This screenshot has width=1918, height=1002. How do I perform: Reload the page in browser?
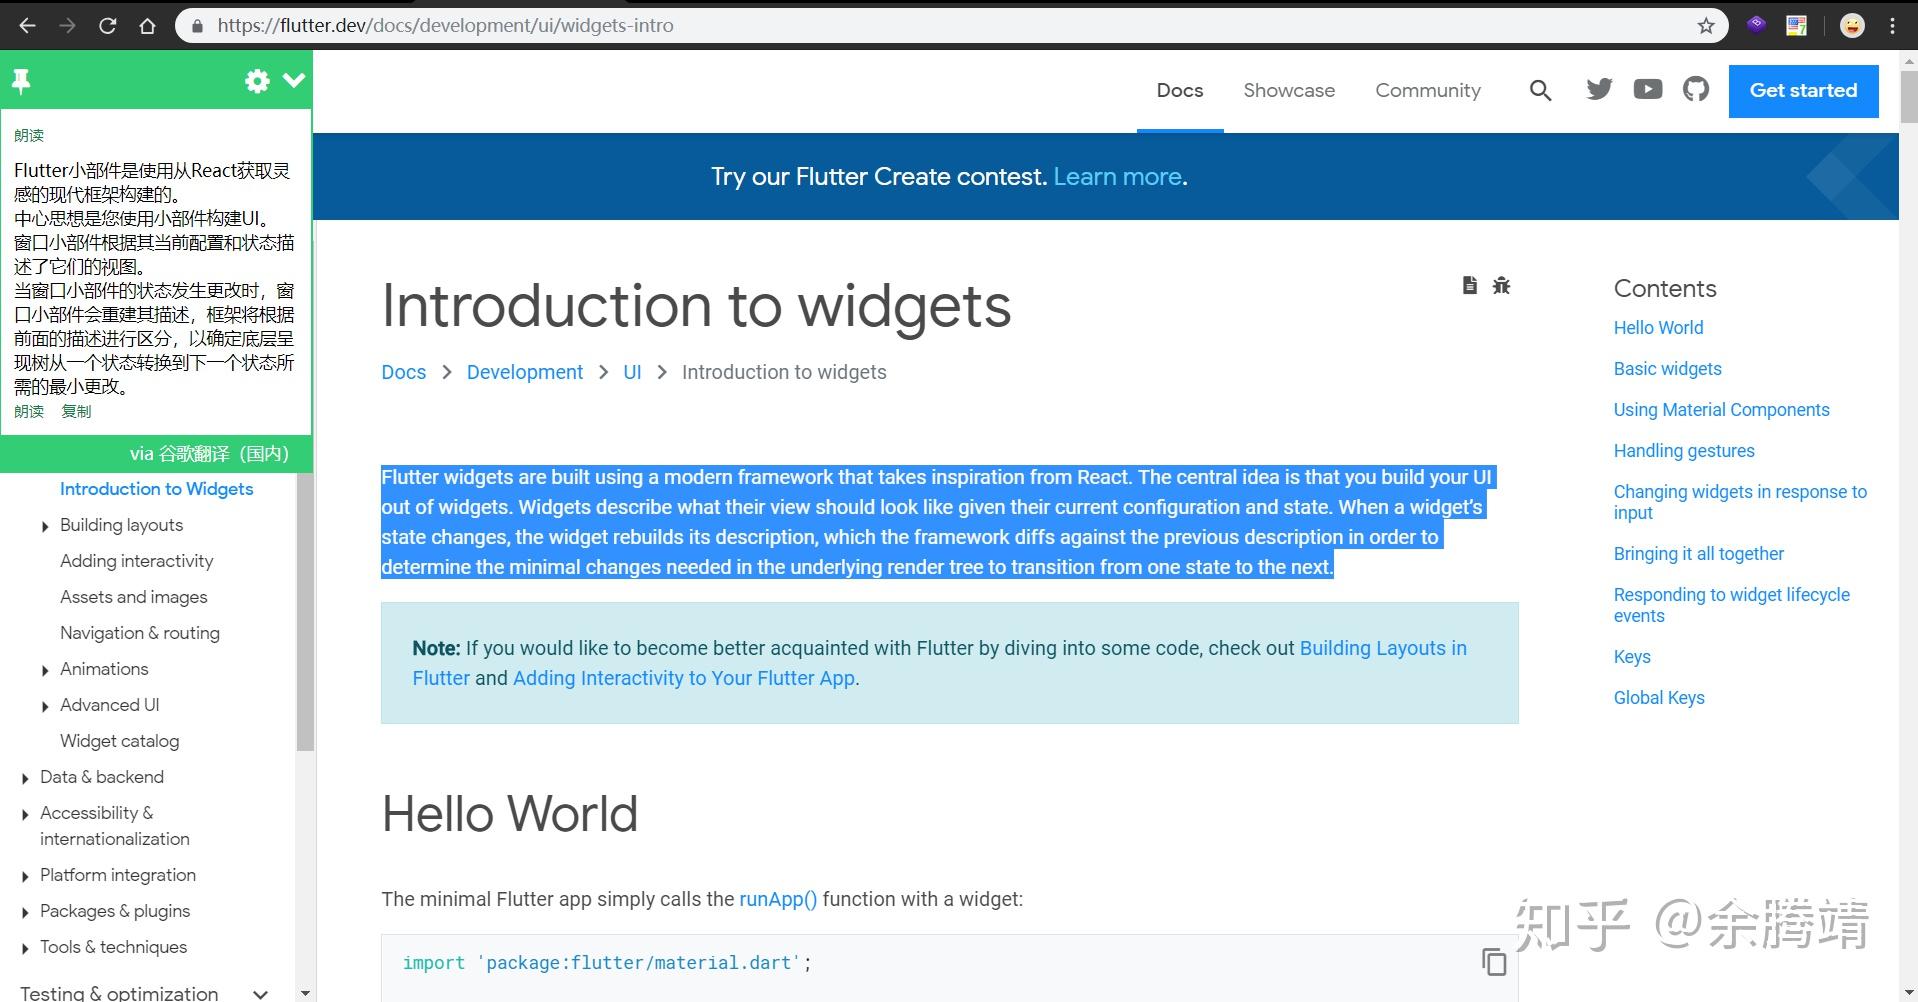(x=108, y=26)
